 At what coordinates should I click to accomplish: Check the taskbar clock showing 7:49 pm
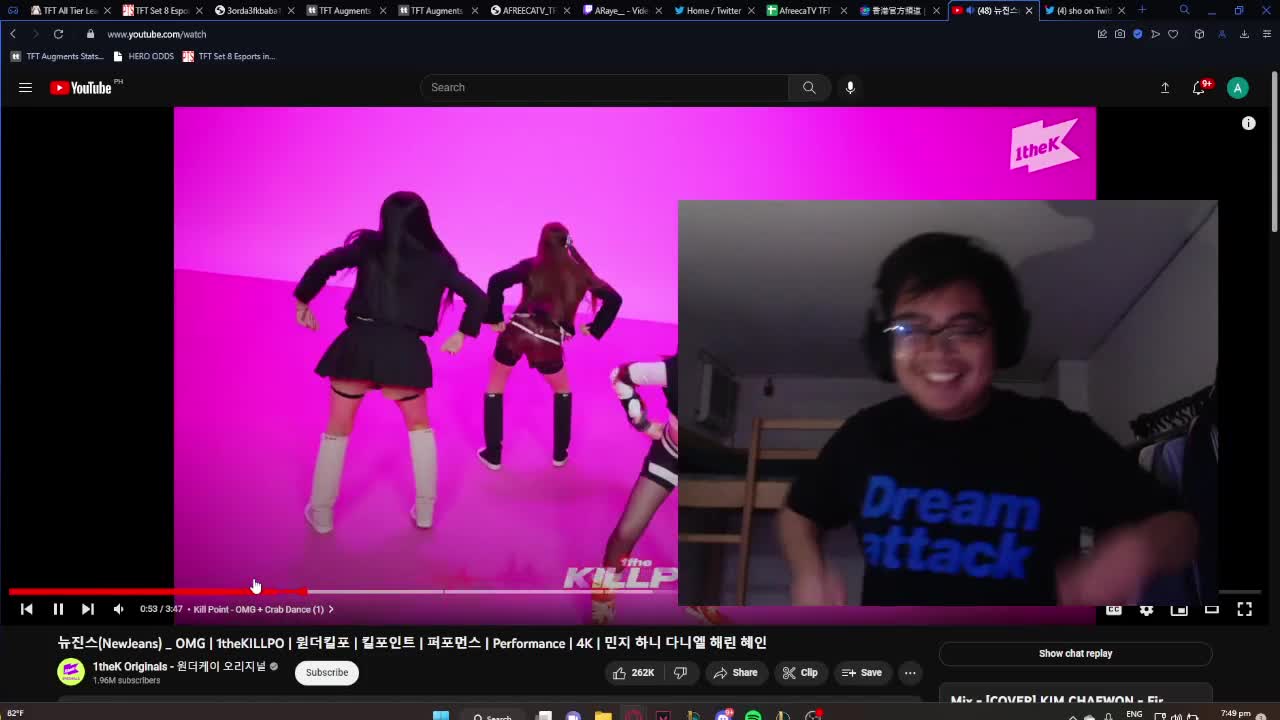point(1236,714)
